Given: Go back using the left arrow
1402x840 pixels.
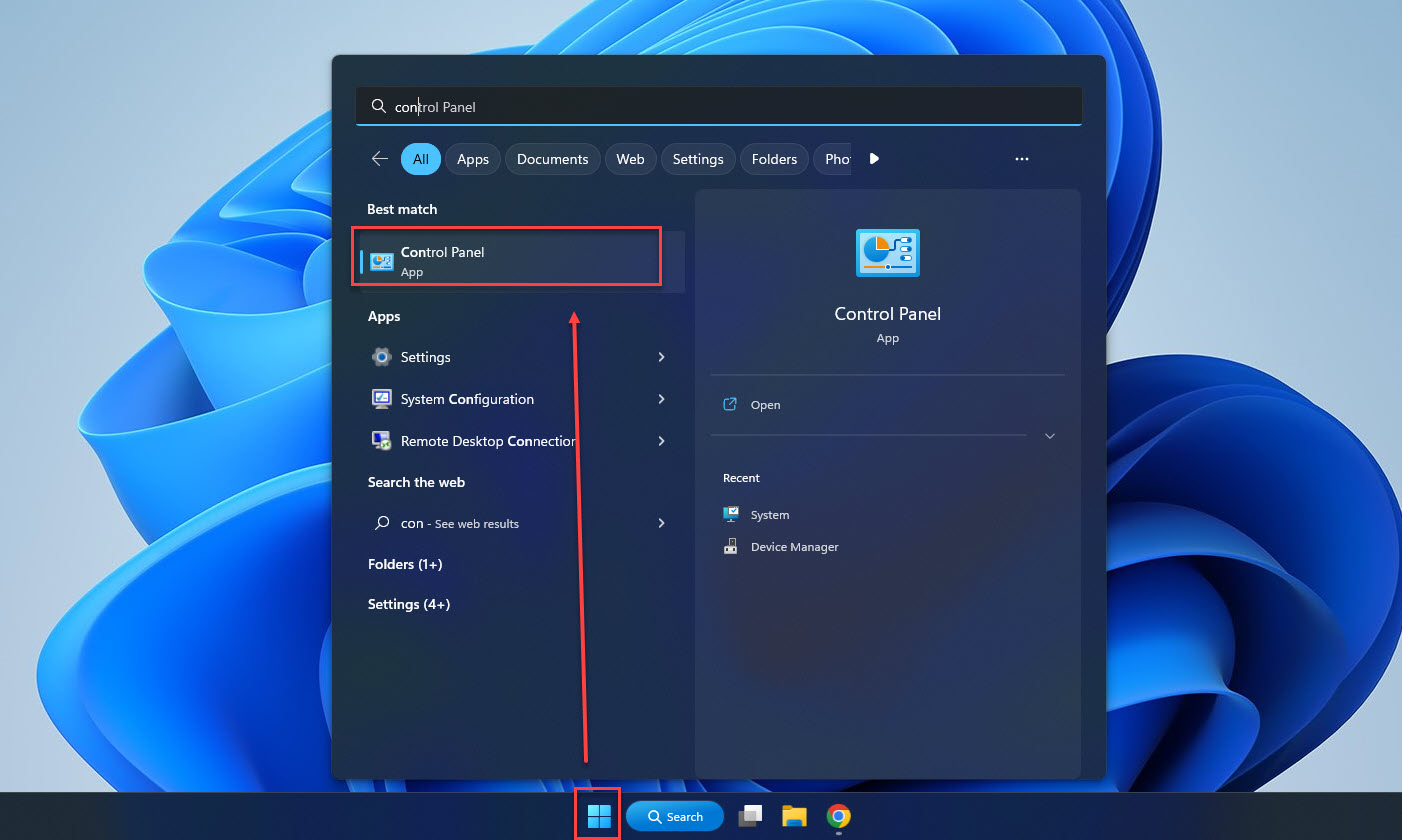Looking at the screenshot, I should [379, 159].
